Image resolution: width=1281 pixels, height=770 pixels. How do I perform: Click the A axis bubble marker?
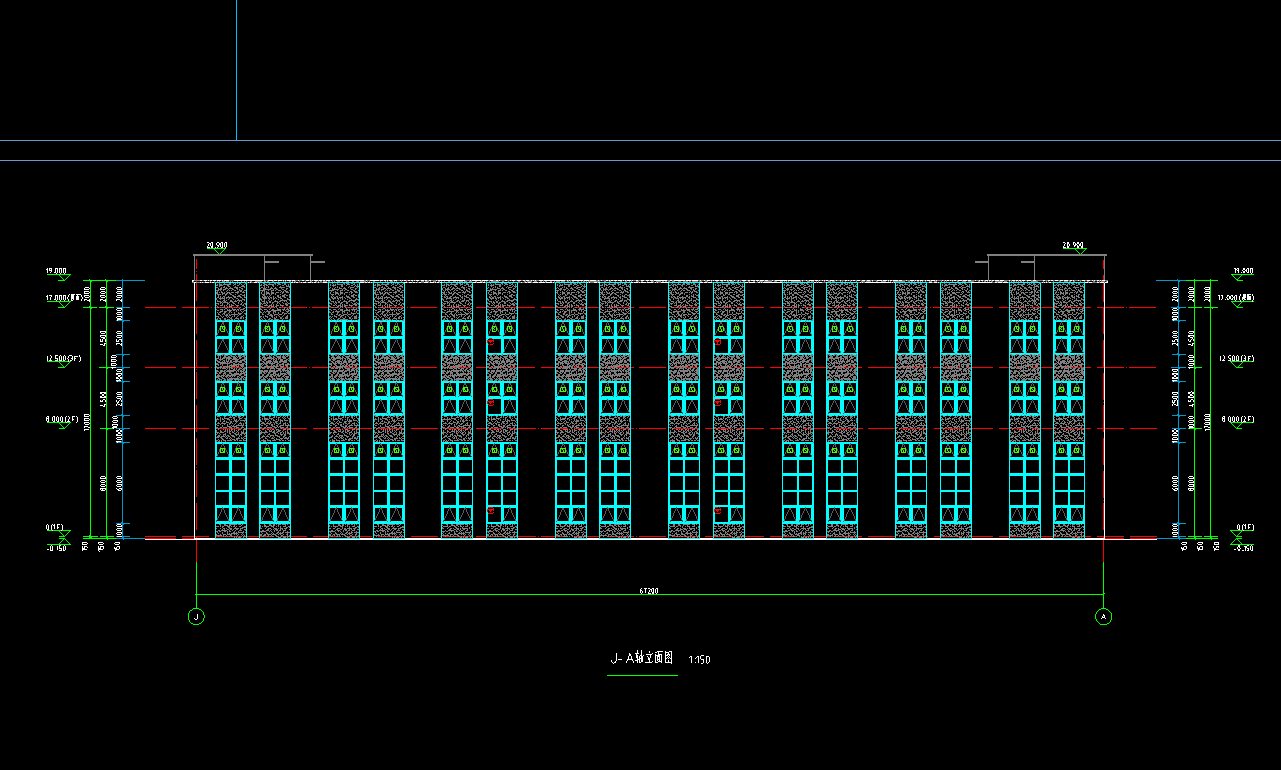(1104, 616)
